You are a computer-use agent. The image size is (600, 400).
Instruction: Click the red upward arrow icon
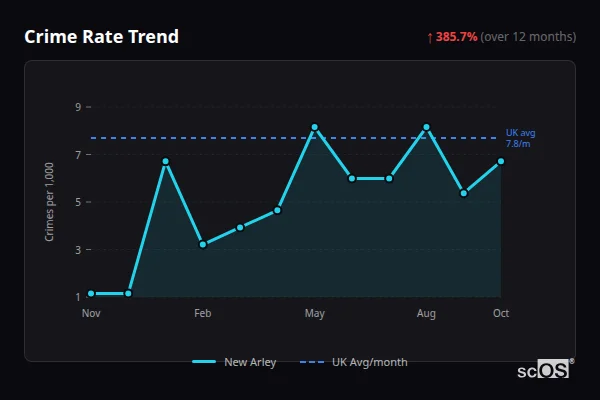pyautogui.click(x=430, y=38)
